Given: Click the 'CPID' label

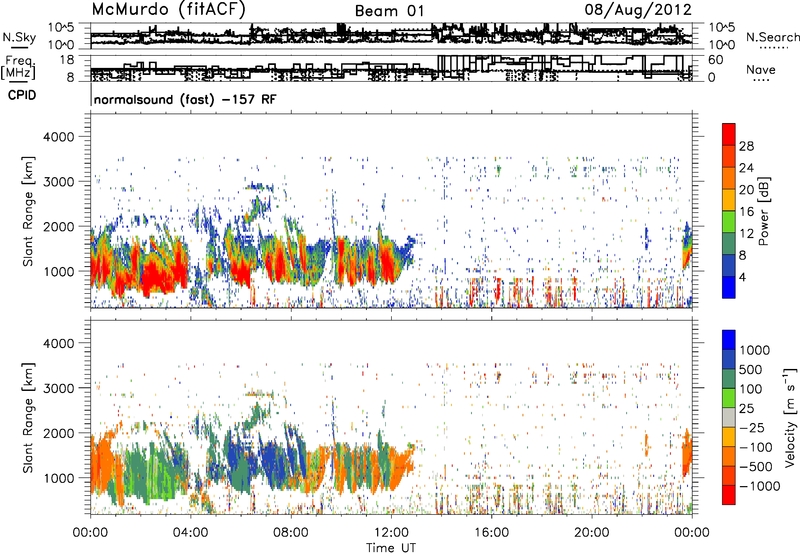Looking at the screenshot, I should (x=22, y=95).
